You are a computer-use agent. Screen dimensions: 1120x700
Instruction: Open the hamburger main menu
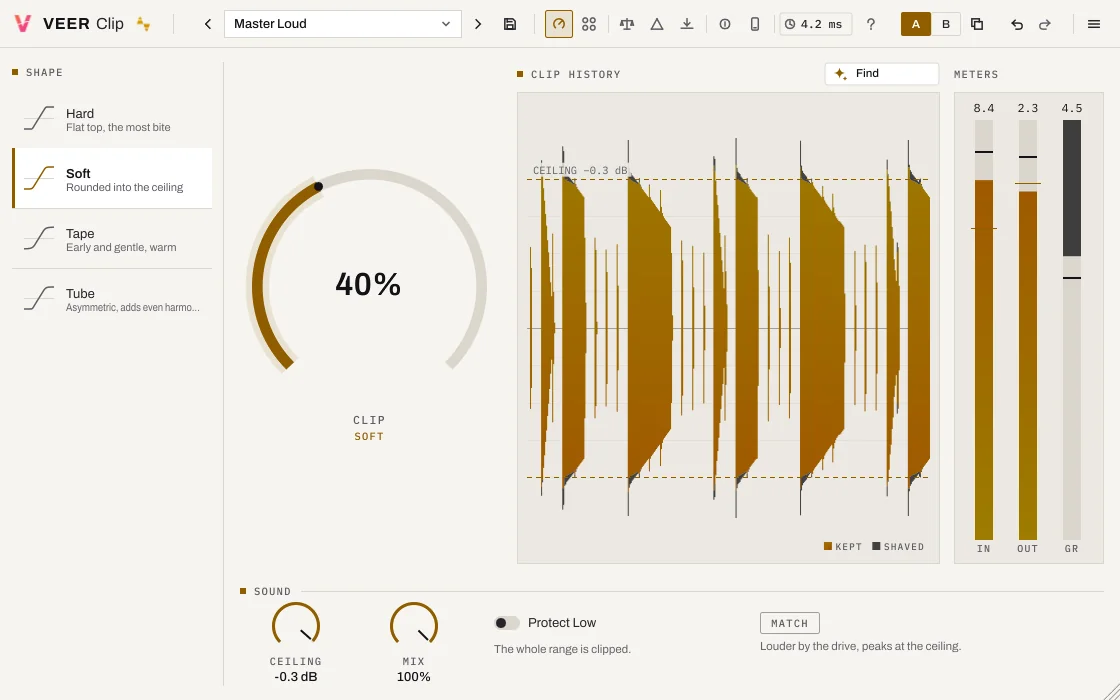[x=1094, y=24]
